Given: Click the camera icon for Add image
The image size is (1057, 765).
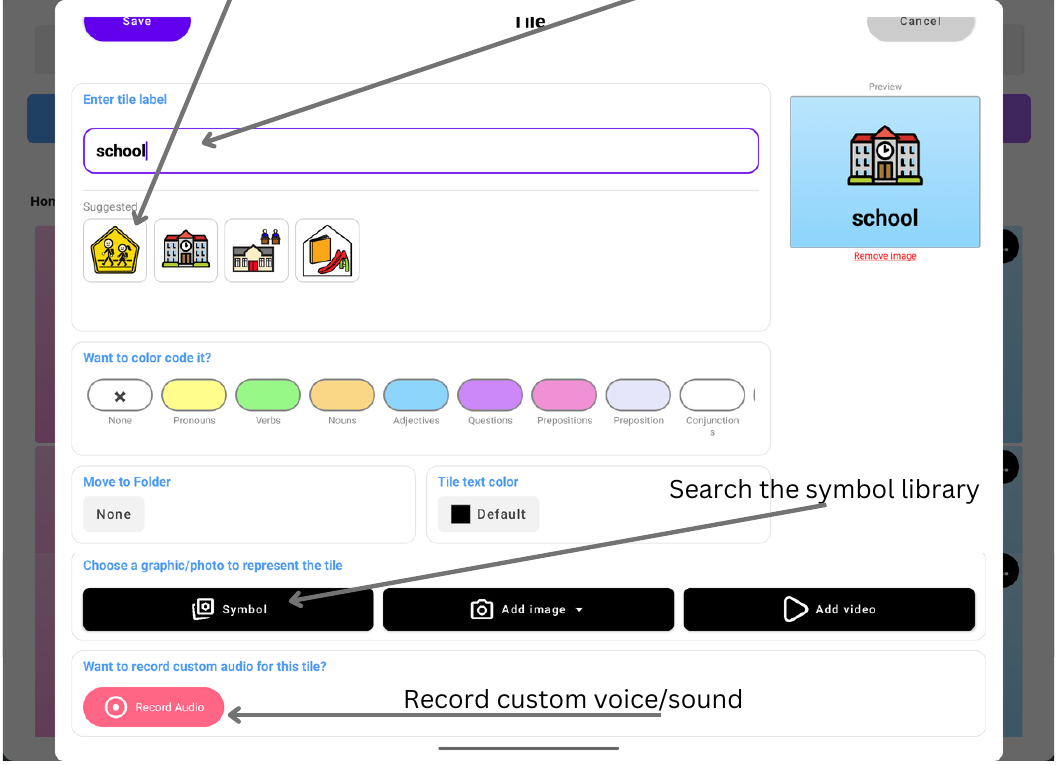Looking at the screenshot, I should (x=481, y=609).
